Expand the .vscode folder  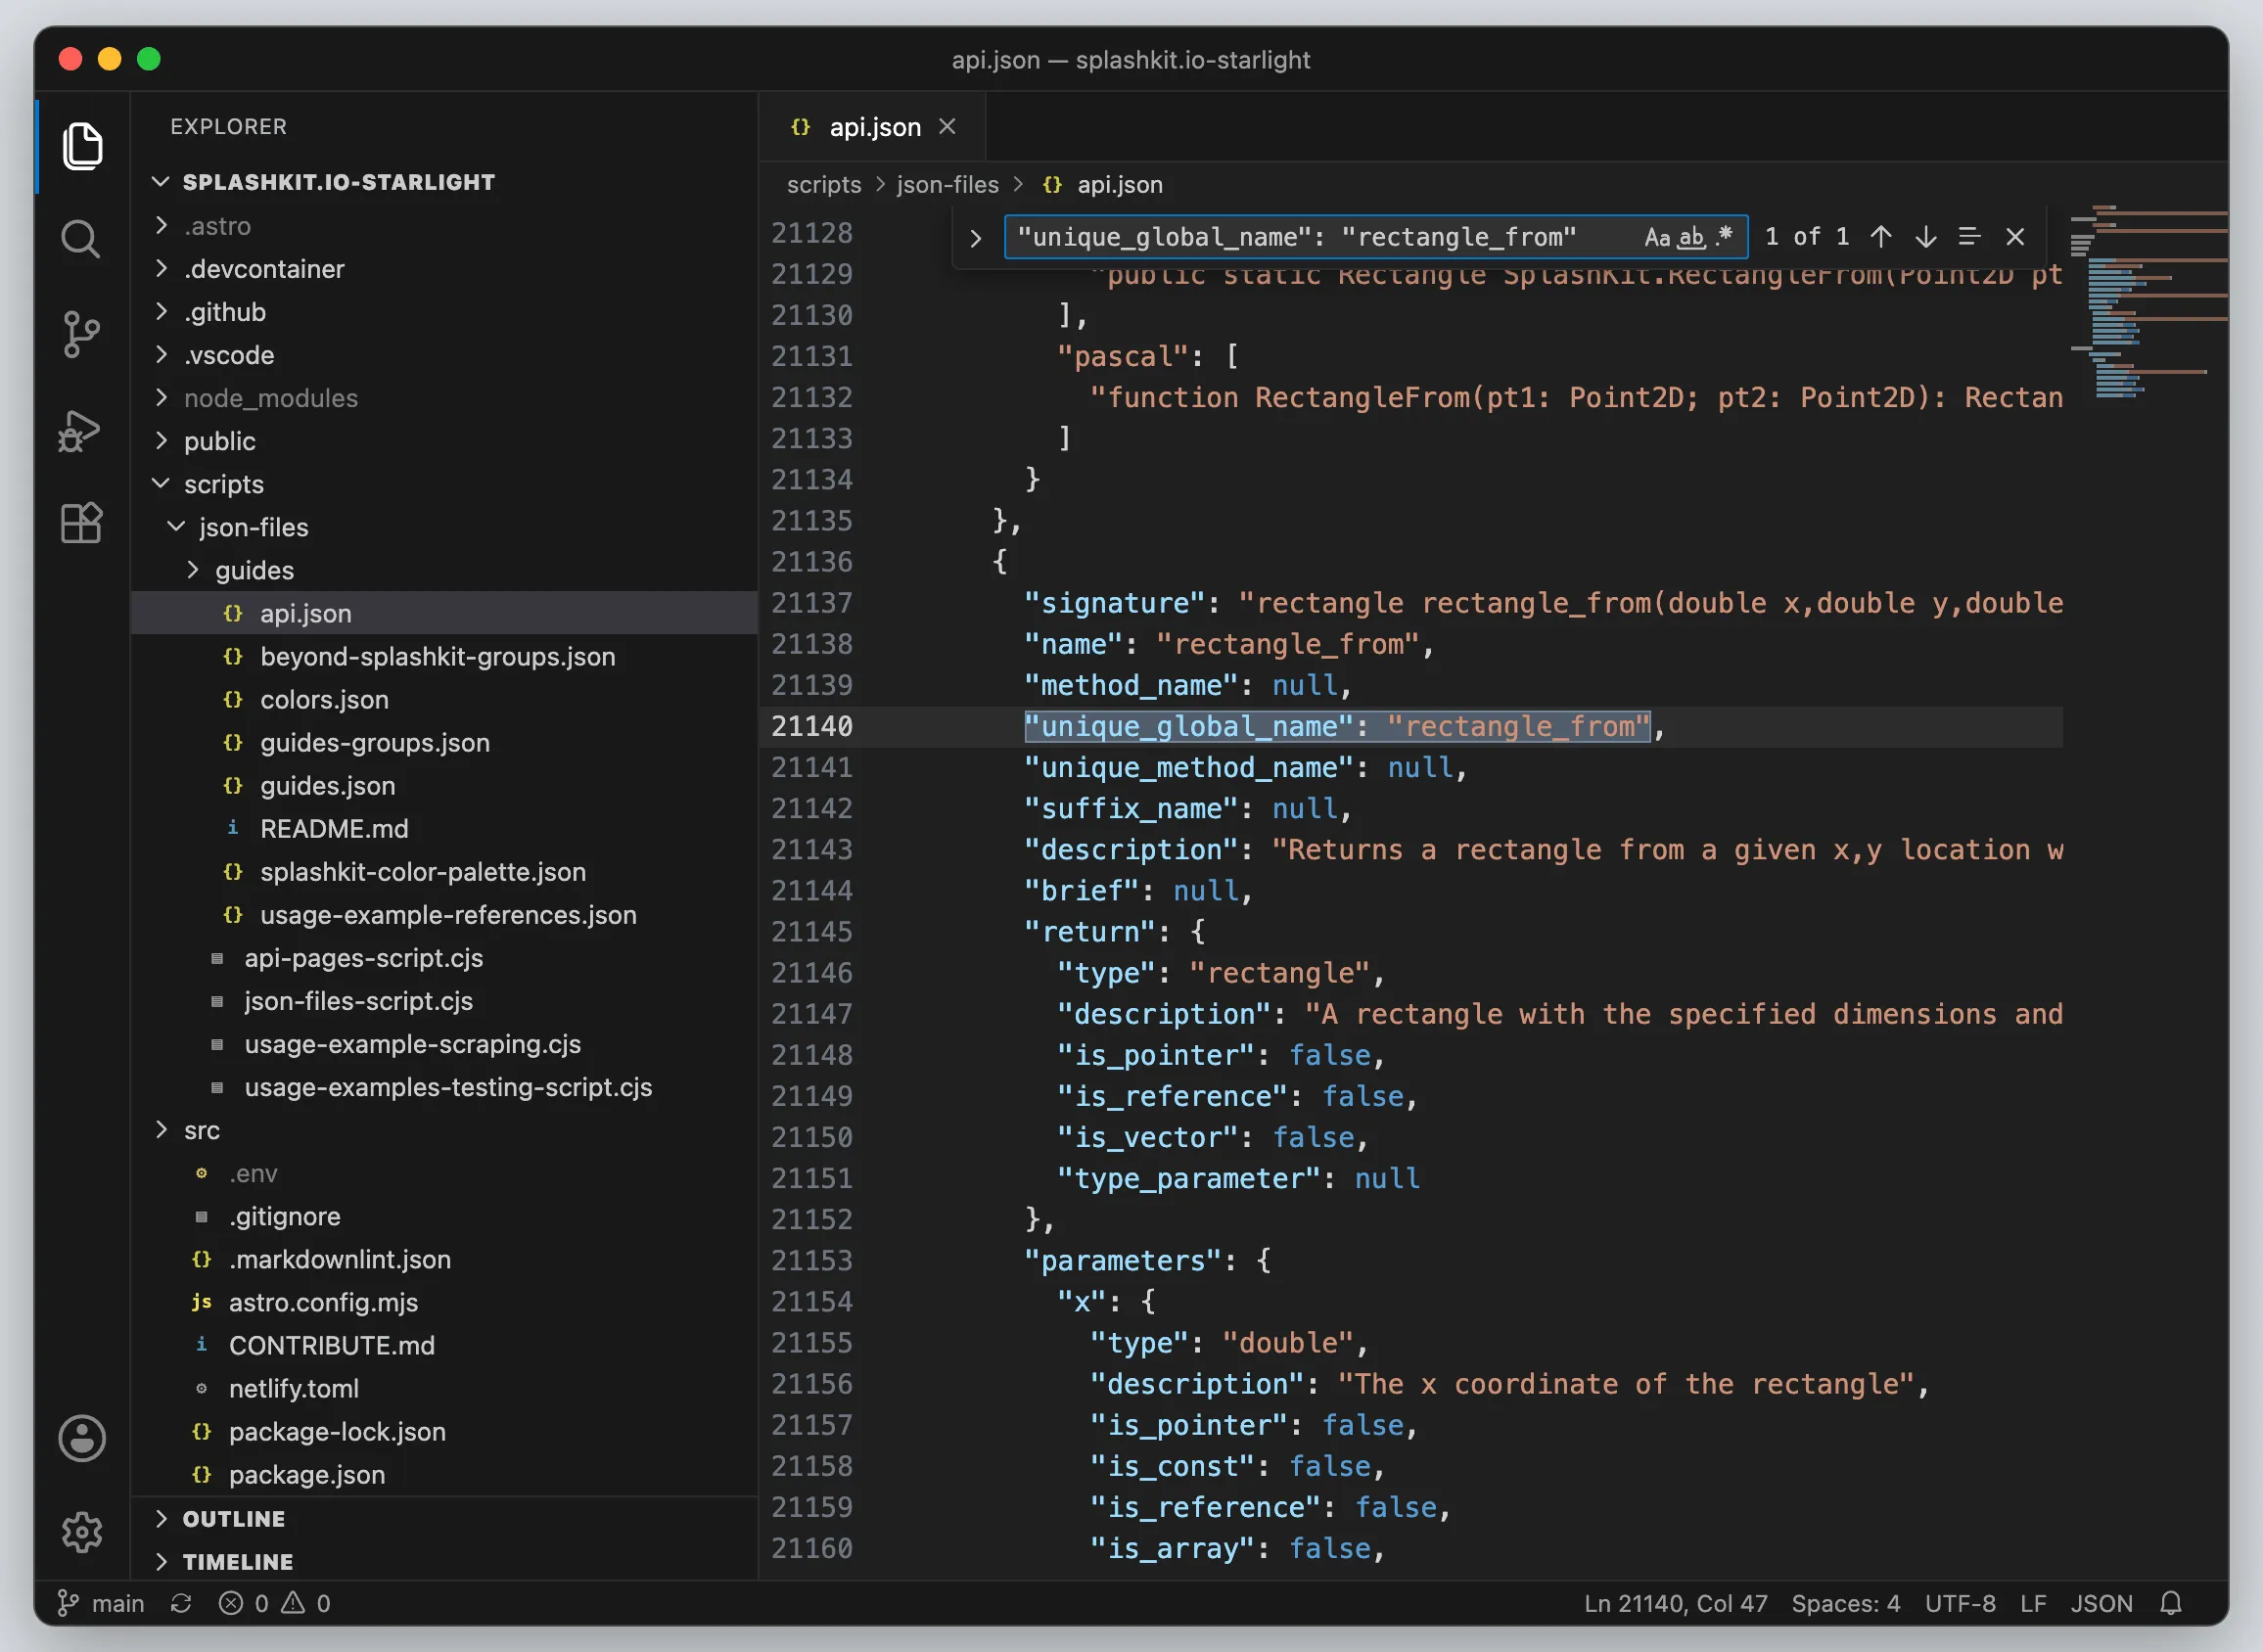(445, 355)
